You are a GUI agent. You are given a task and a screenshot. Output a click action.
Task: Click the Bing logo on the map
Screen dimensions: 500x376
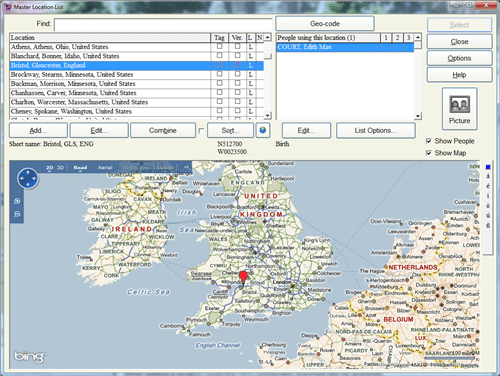pos(29,357)
